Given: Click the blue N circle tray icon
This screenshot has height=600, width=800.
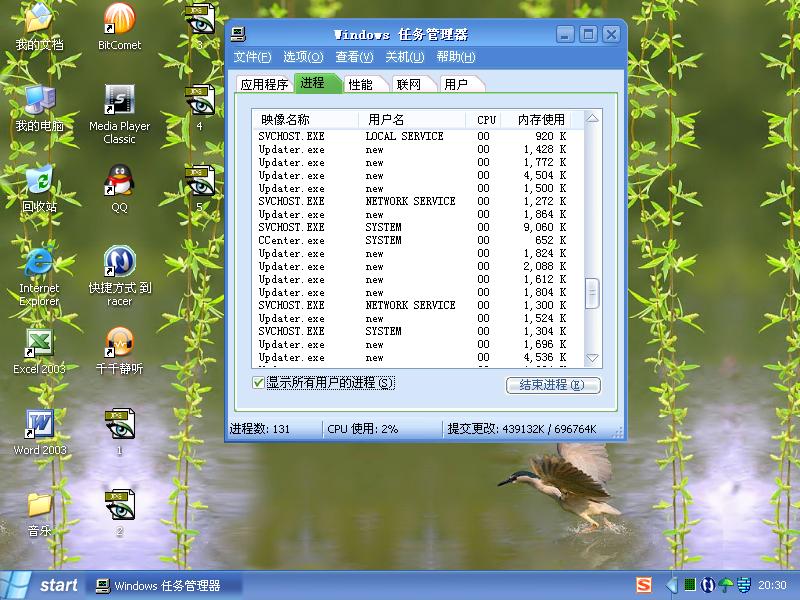Looking at the screenshot, I should tap(708, 585).
